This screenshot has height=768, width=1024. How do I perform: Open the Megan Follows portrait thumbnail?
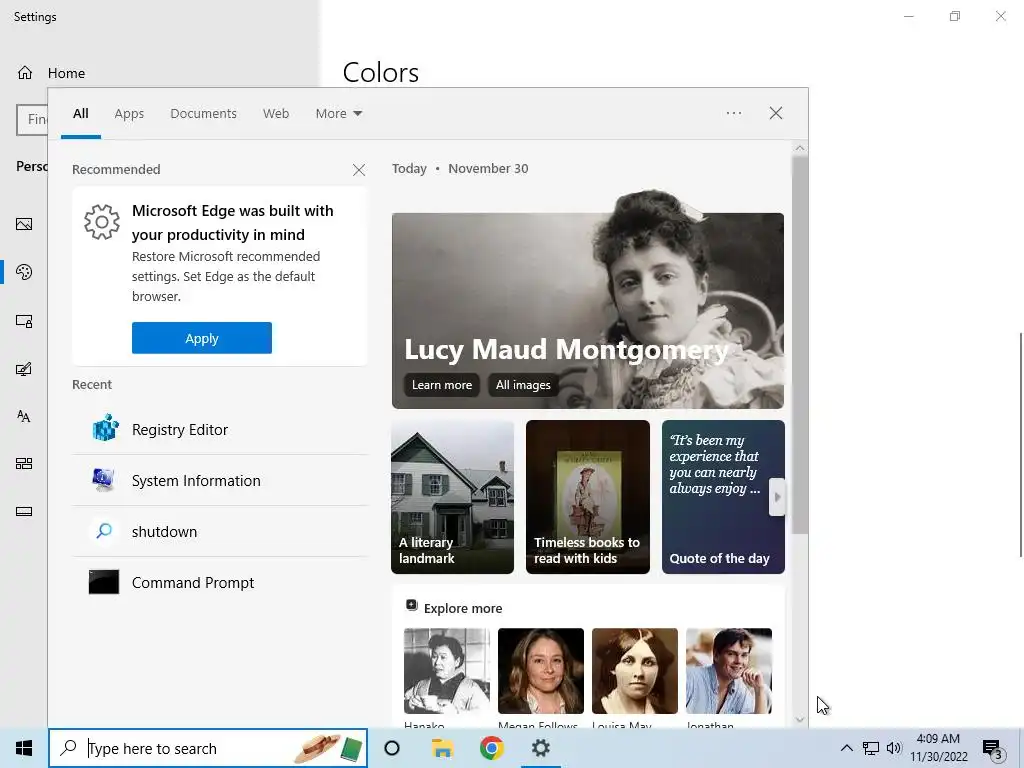[541, 671]
